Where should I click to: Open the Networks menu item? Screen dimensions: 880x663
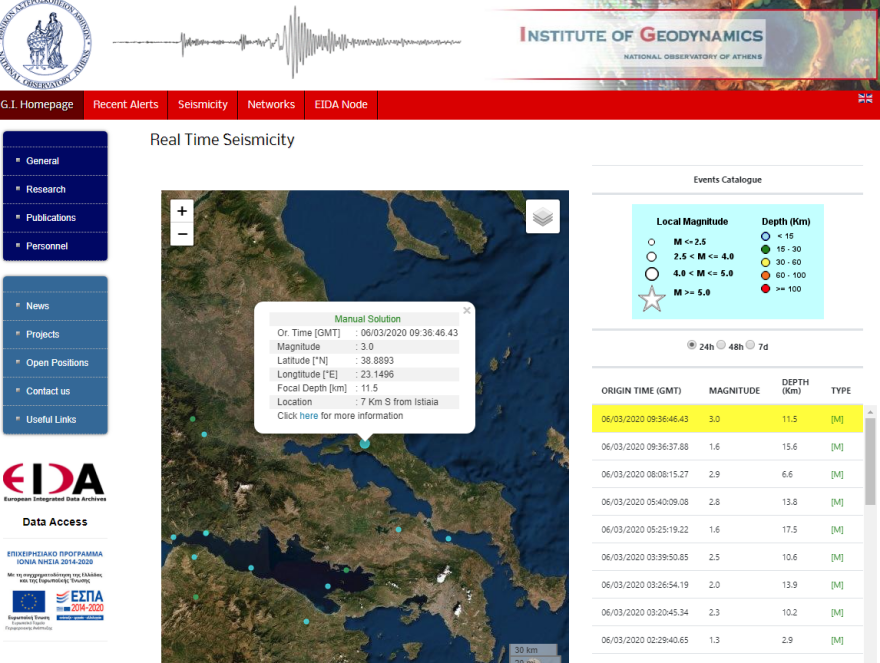[271, 105]
